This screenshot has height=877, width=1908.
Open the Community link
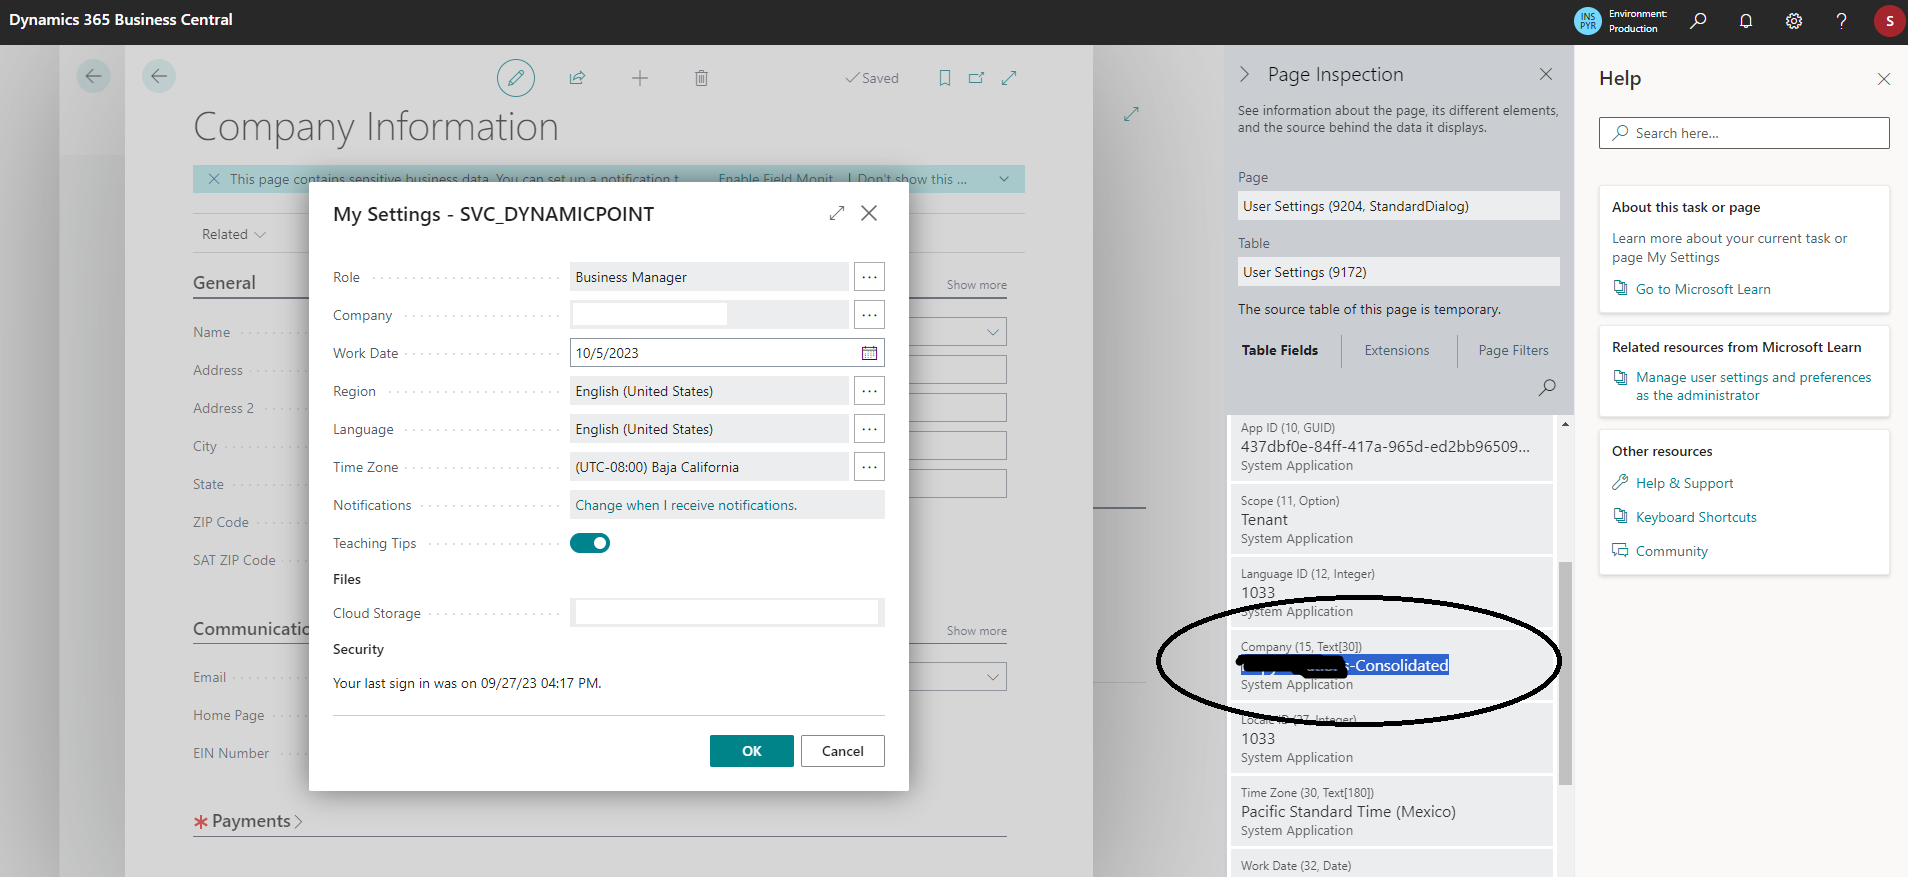[1672, 551]
